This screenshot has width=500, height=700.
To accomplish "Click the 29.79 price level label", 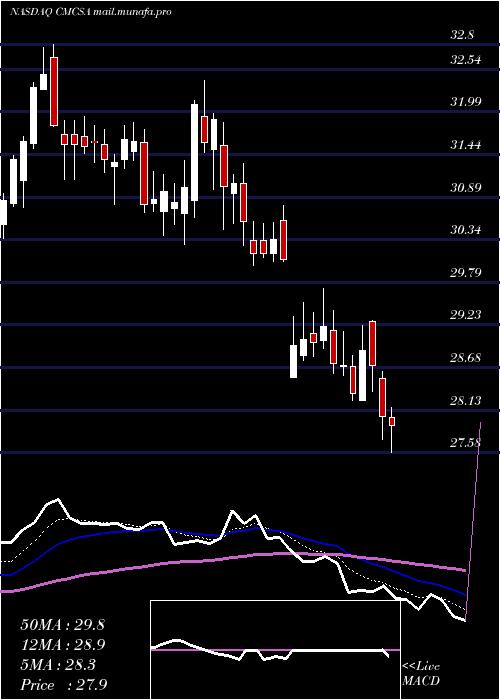I will point(466,272).
